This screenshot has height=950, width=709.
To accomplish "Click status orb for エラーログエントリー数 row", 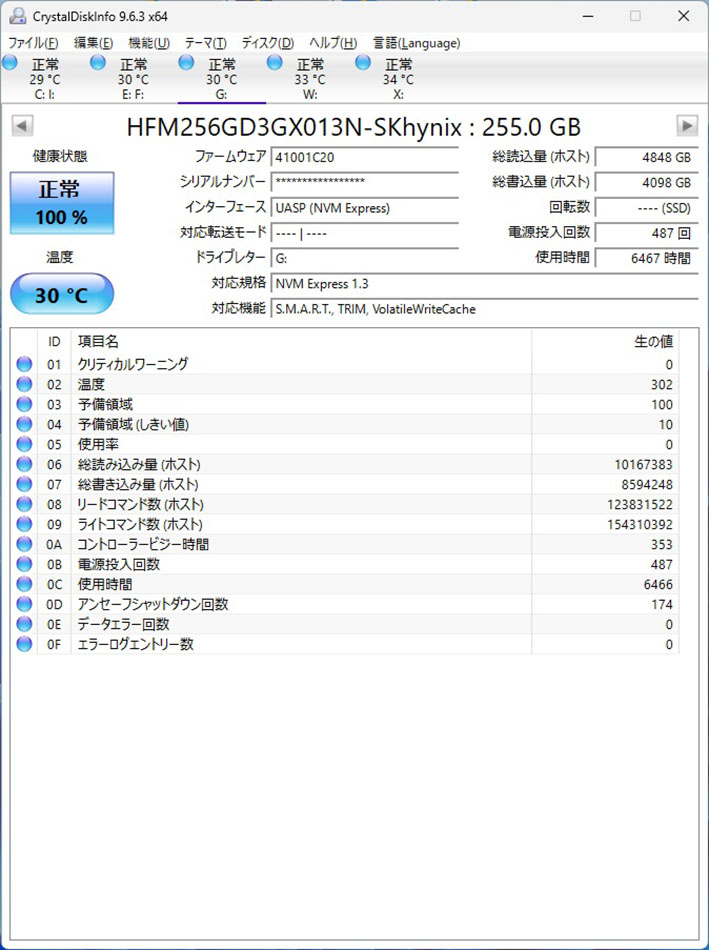I will coord(24,644).
